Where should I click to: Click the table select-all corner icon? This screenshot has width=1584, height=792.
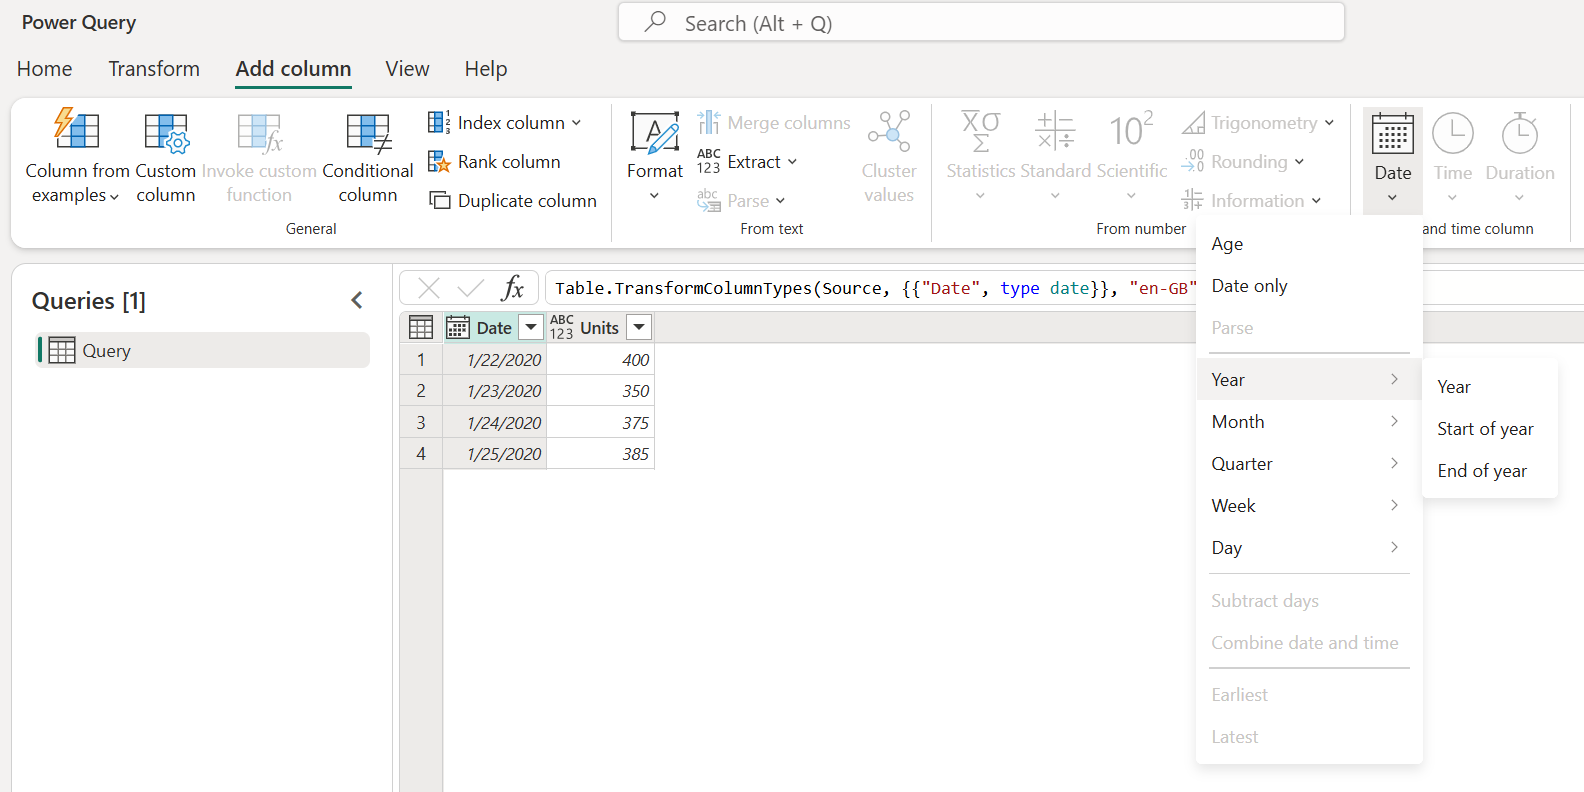tap(421, 327)
